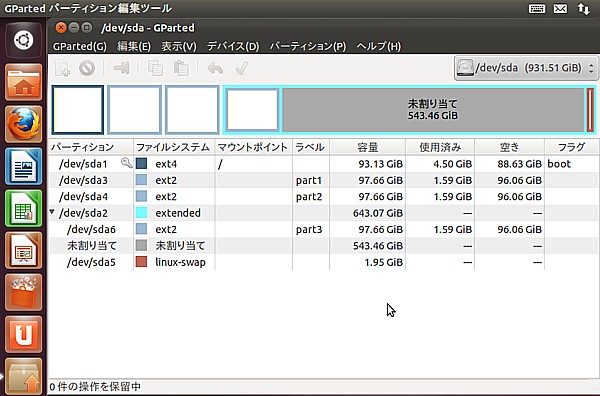Open the Ubuntu Dash home launcher
Image resolution: width=600 pixels, height=396 pixels.
tap(23, 40)
